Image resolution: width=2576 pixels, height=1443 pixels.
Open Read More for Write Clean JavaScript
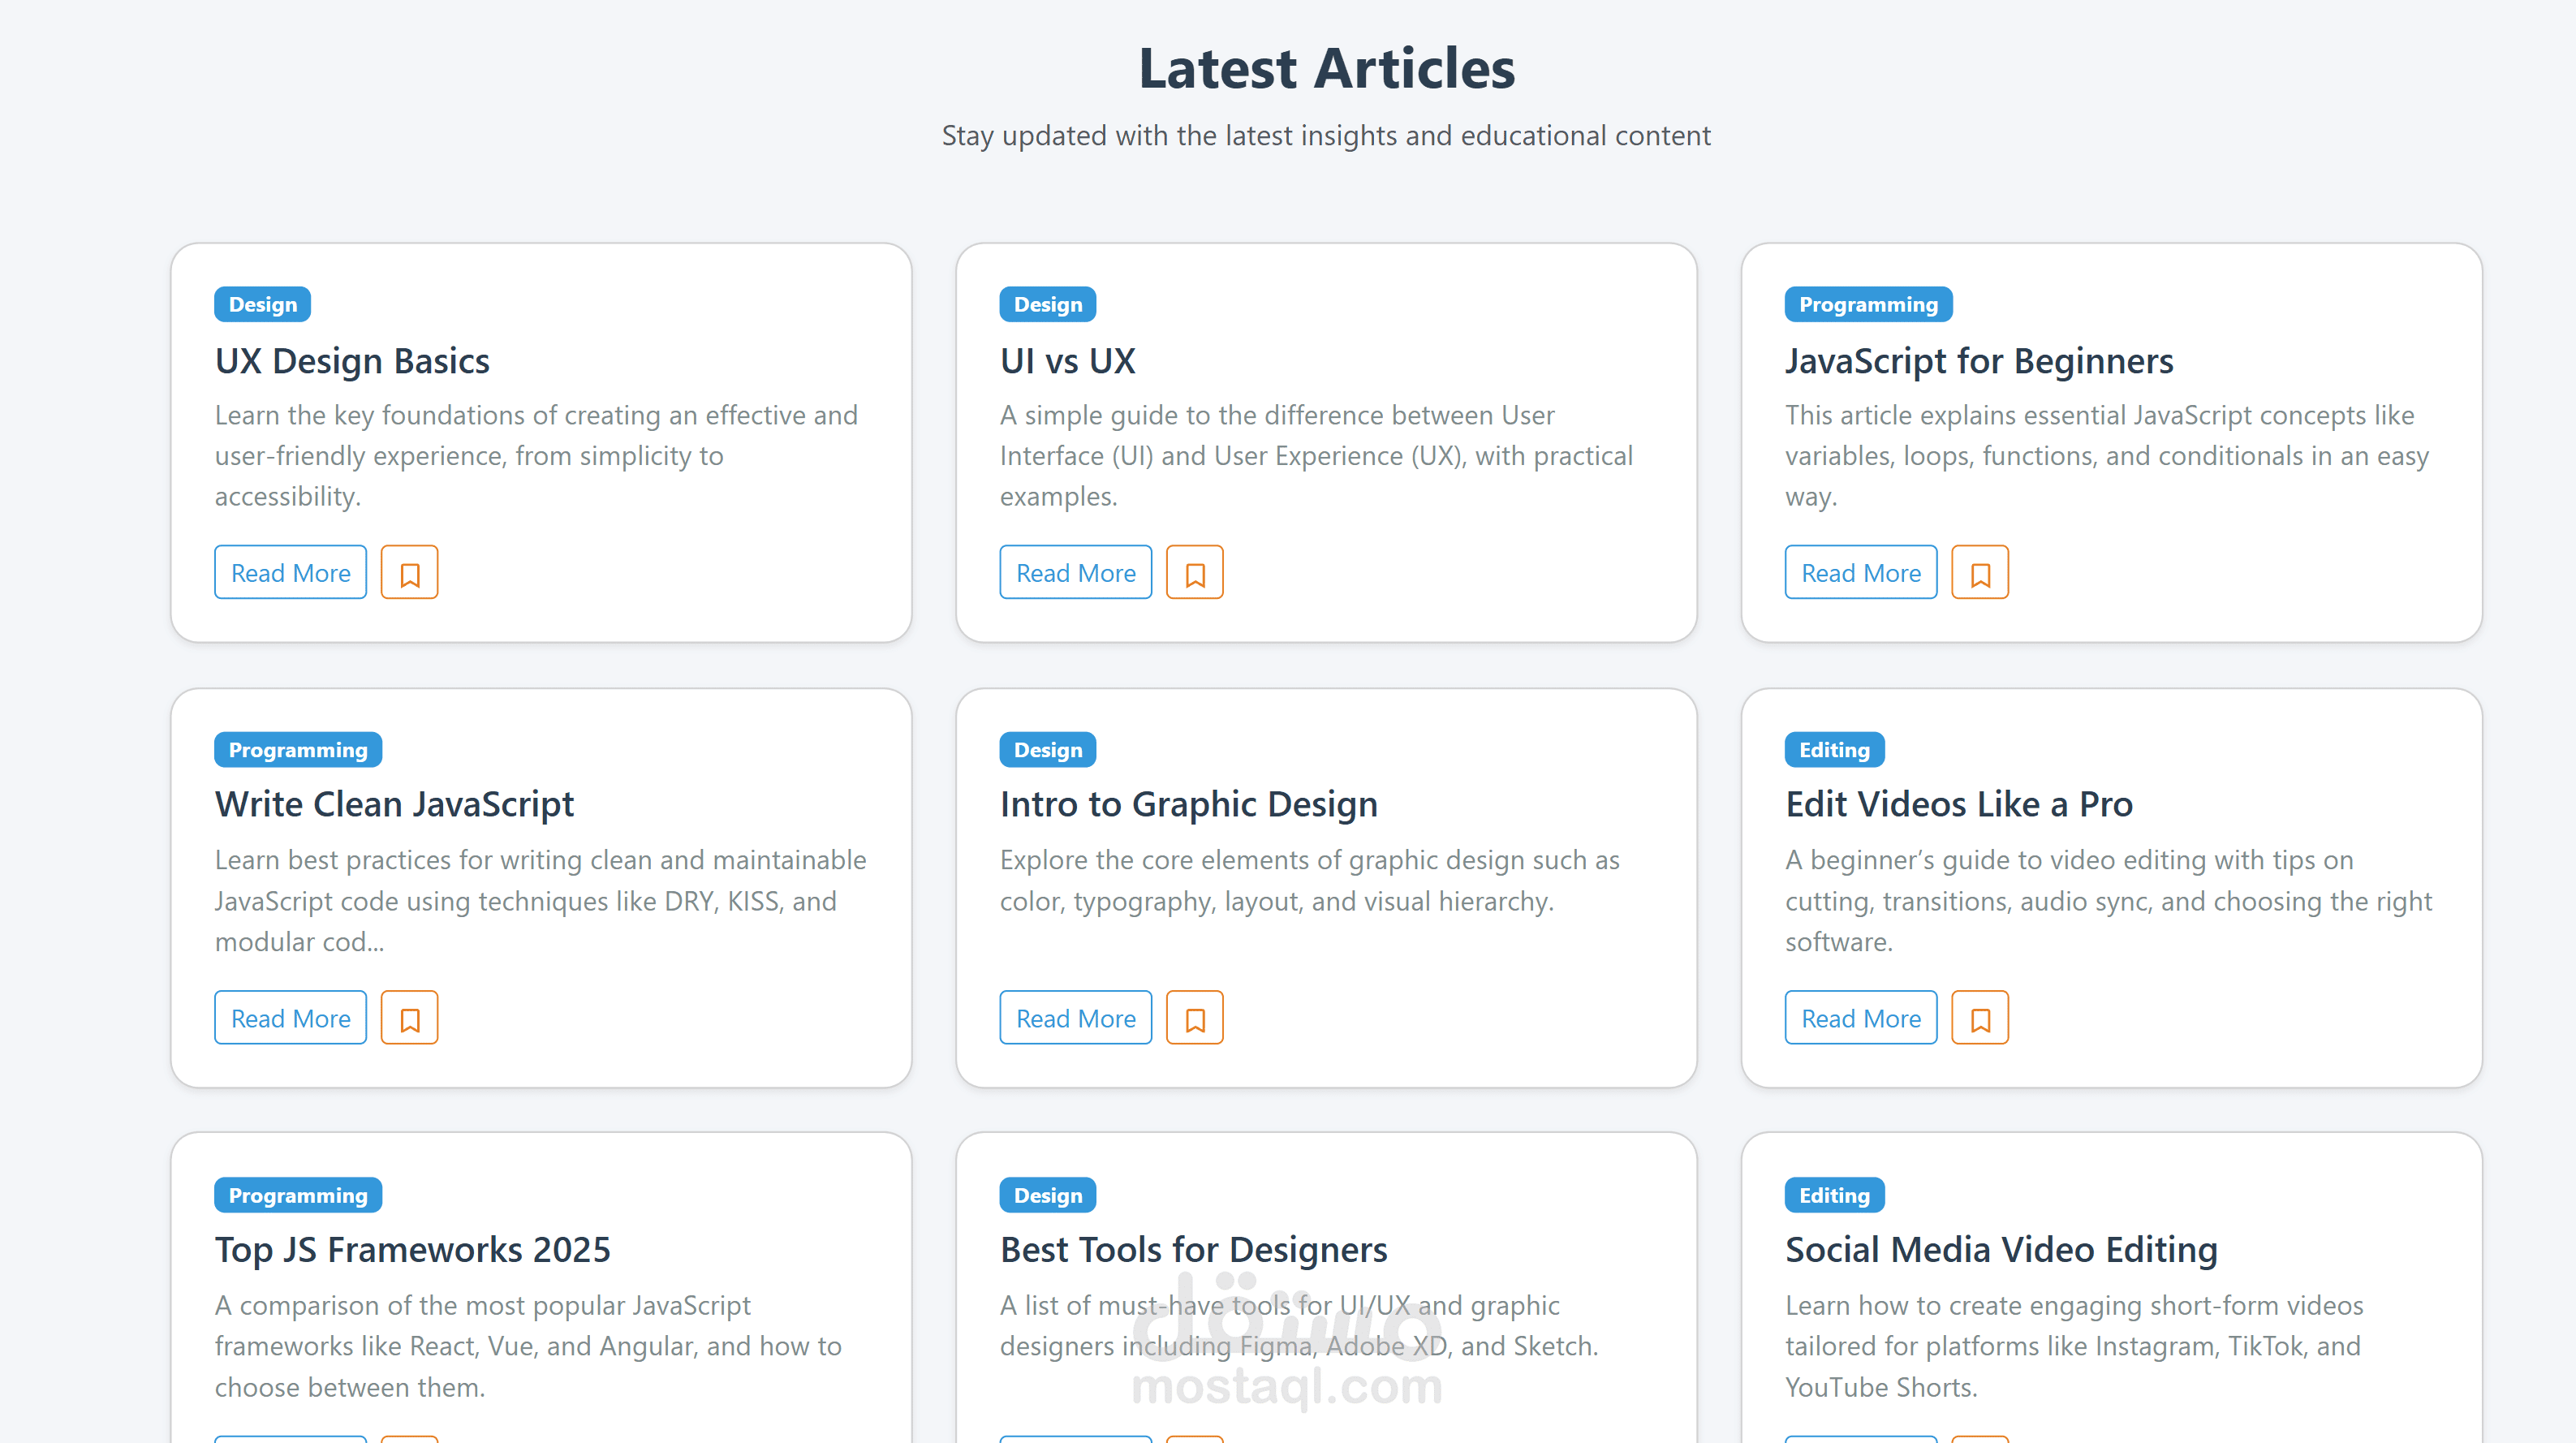click(x=290, y=1018)
